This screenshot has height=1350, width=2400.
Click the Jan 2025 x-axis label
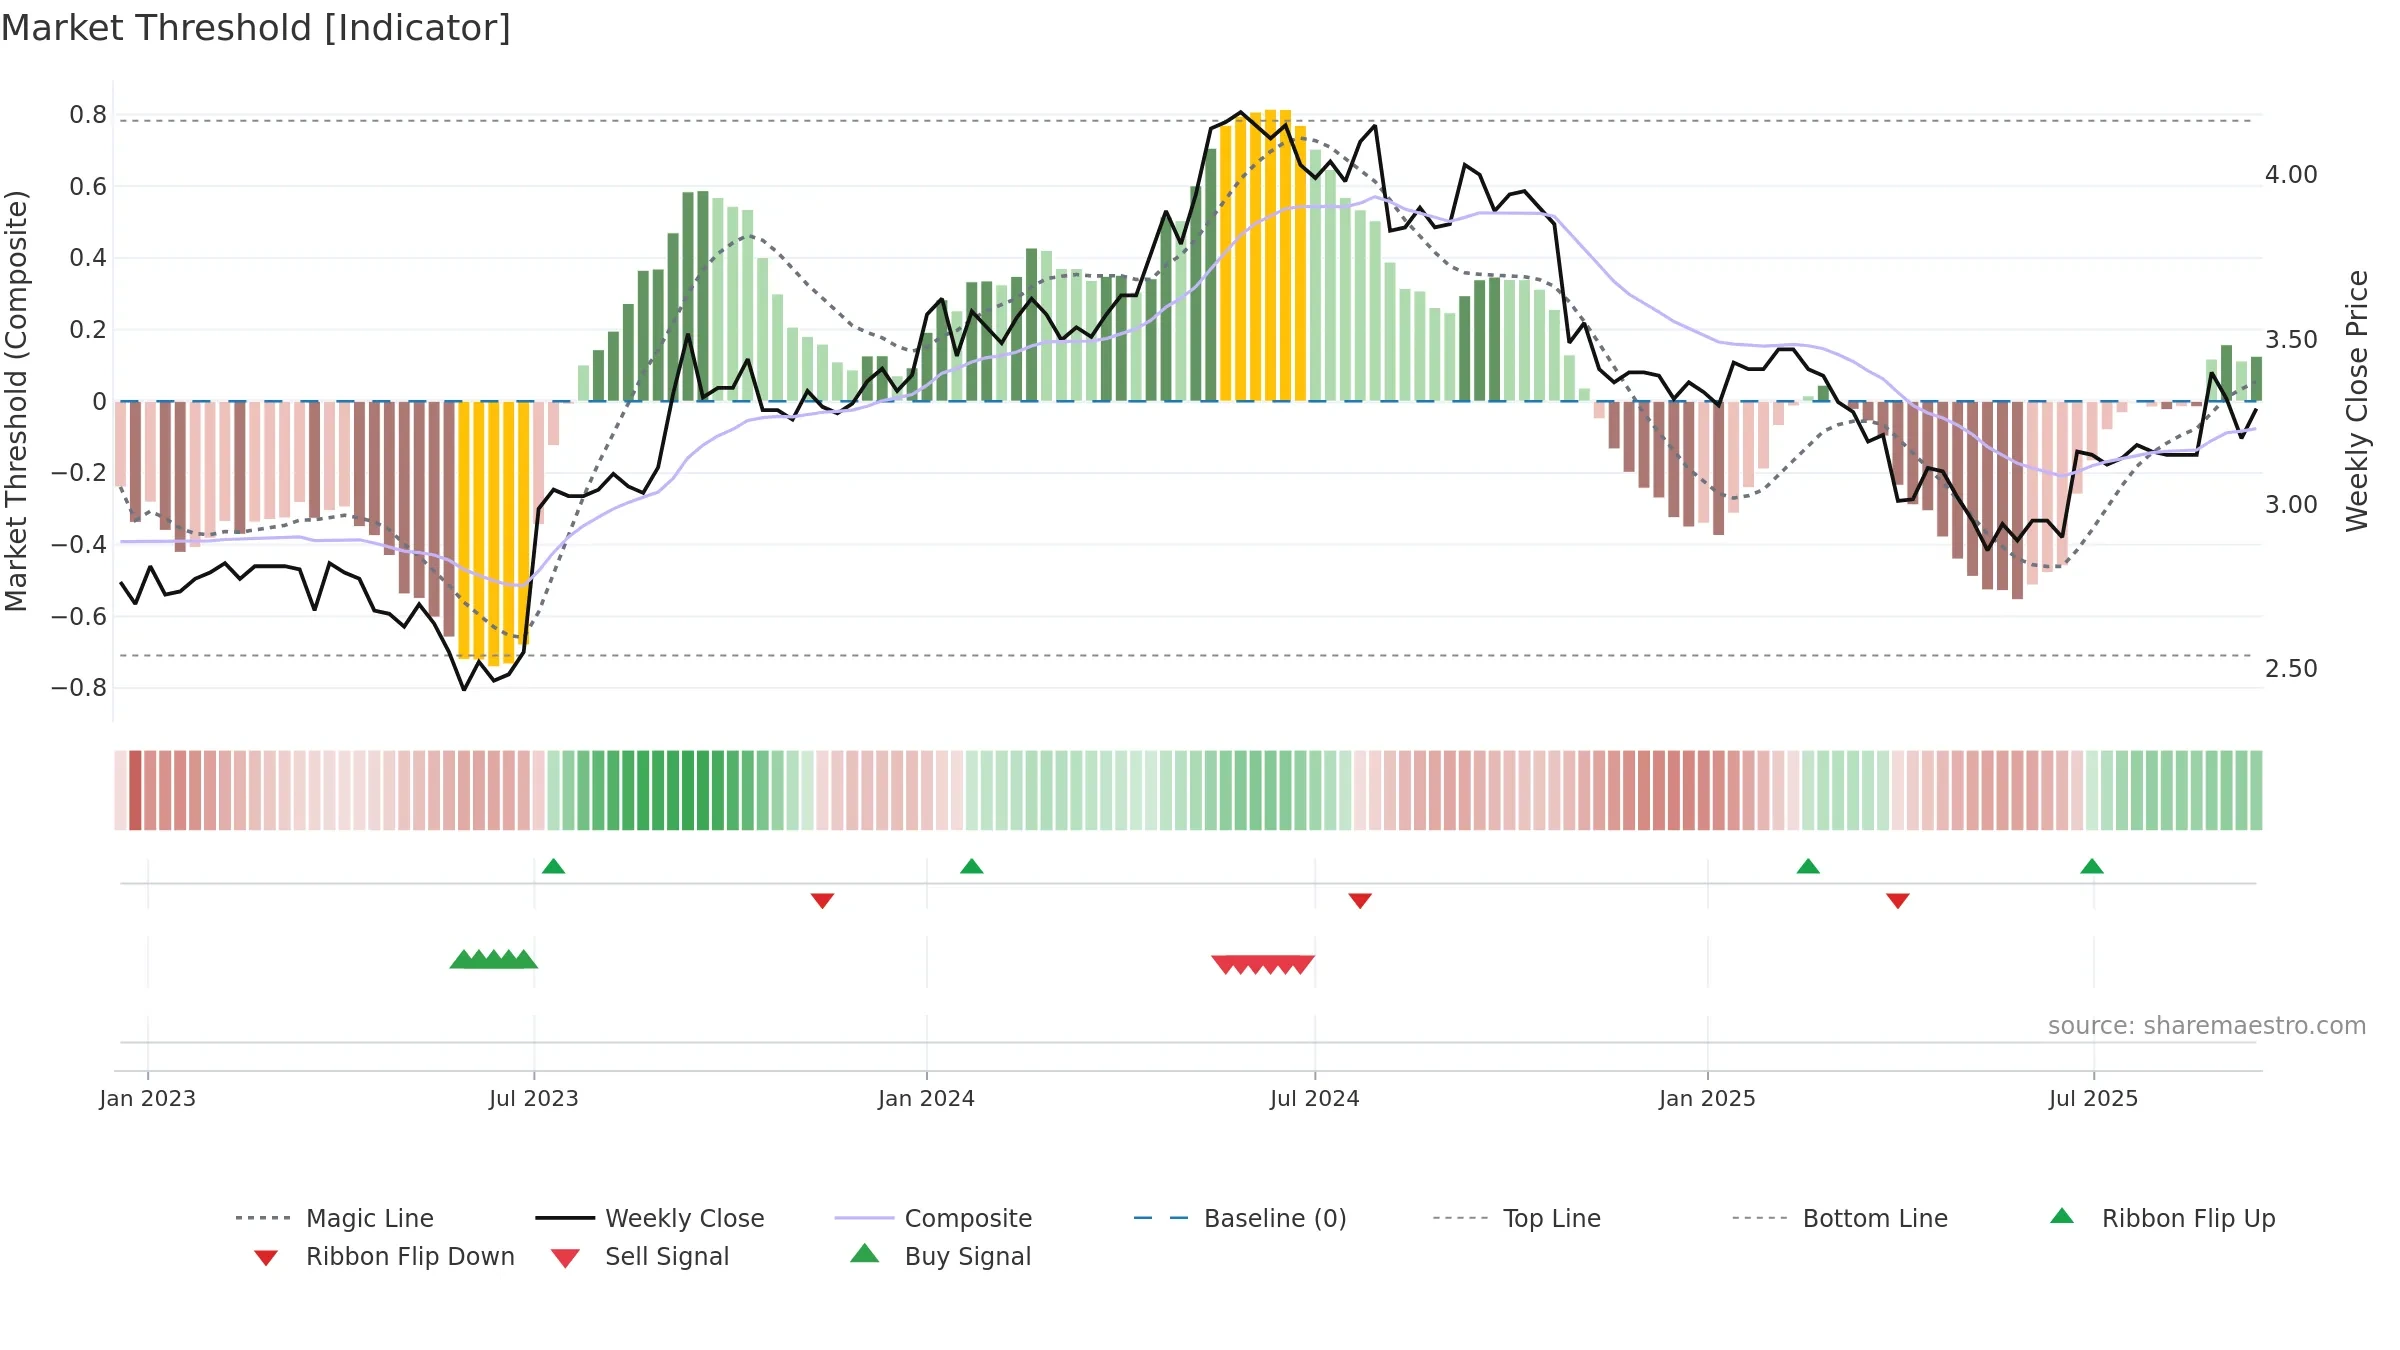[x=1708, y=1098]
